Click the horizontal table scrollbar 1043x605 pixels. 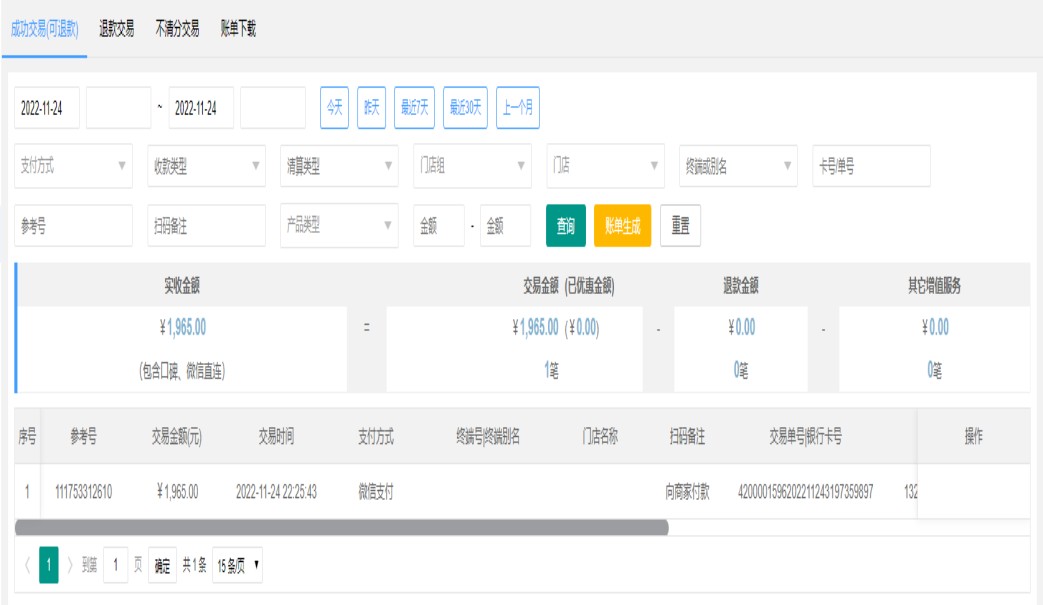tap(342, 527)
